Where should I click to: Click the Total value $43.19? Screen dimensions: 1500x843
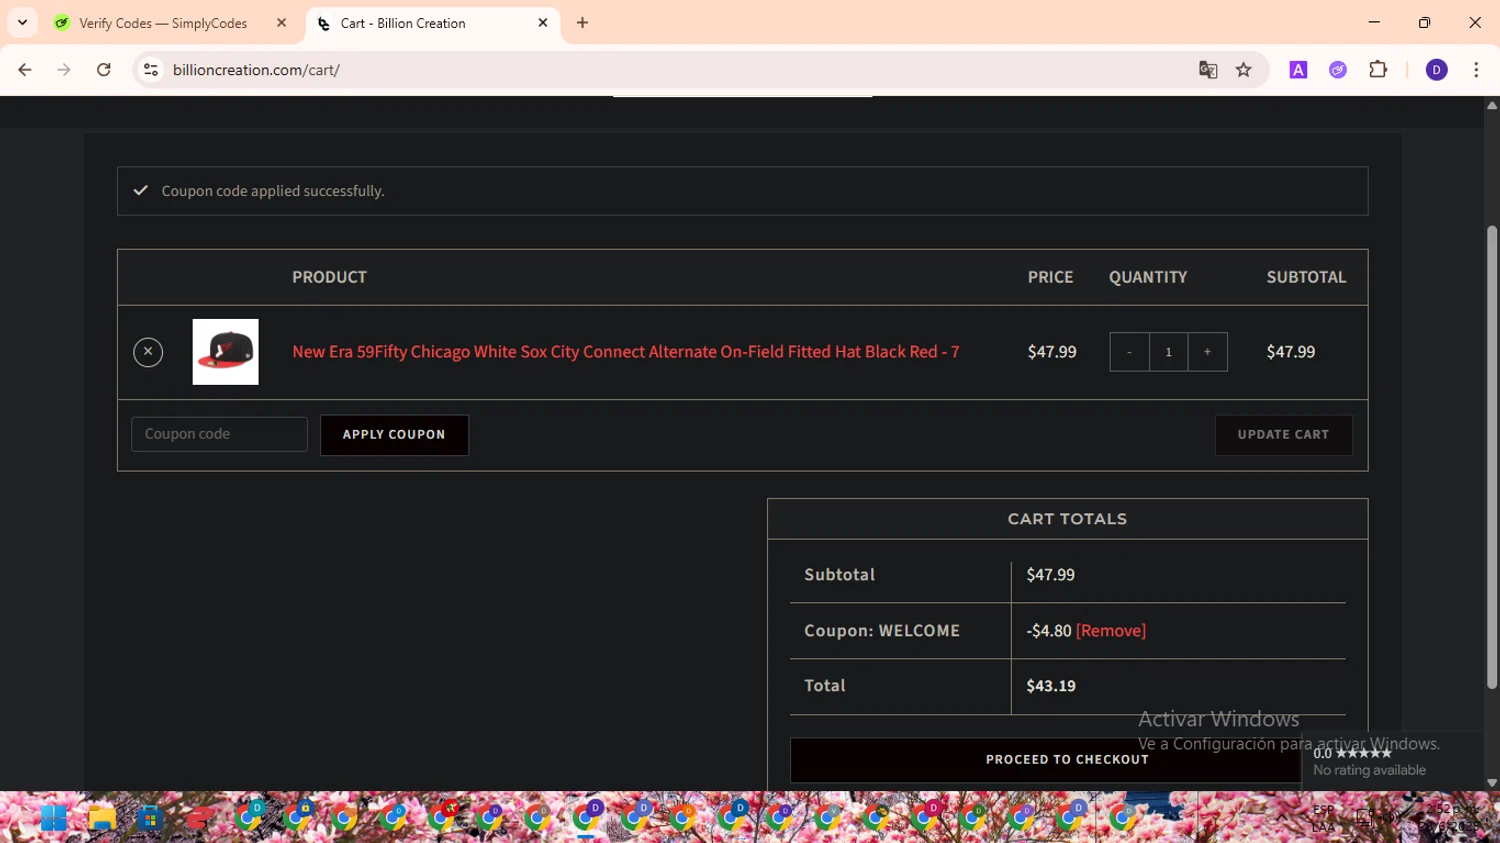[1051, 686]
